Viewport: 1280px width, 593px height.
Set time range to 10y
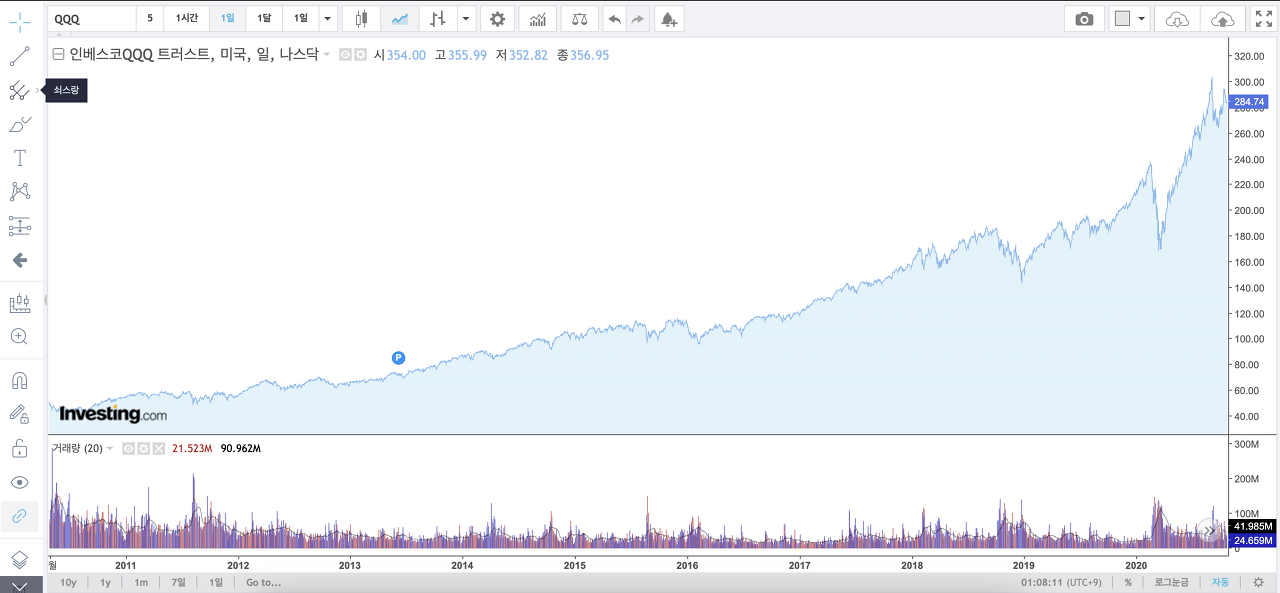coord(68,582)
